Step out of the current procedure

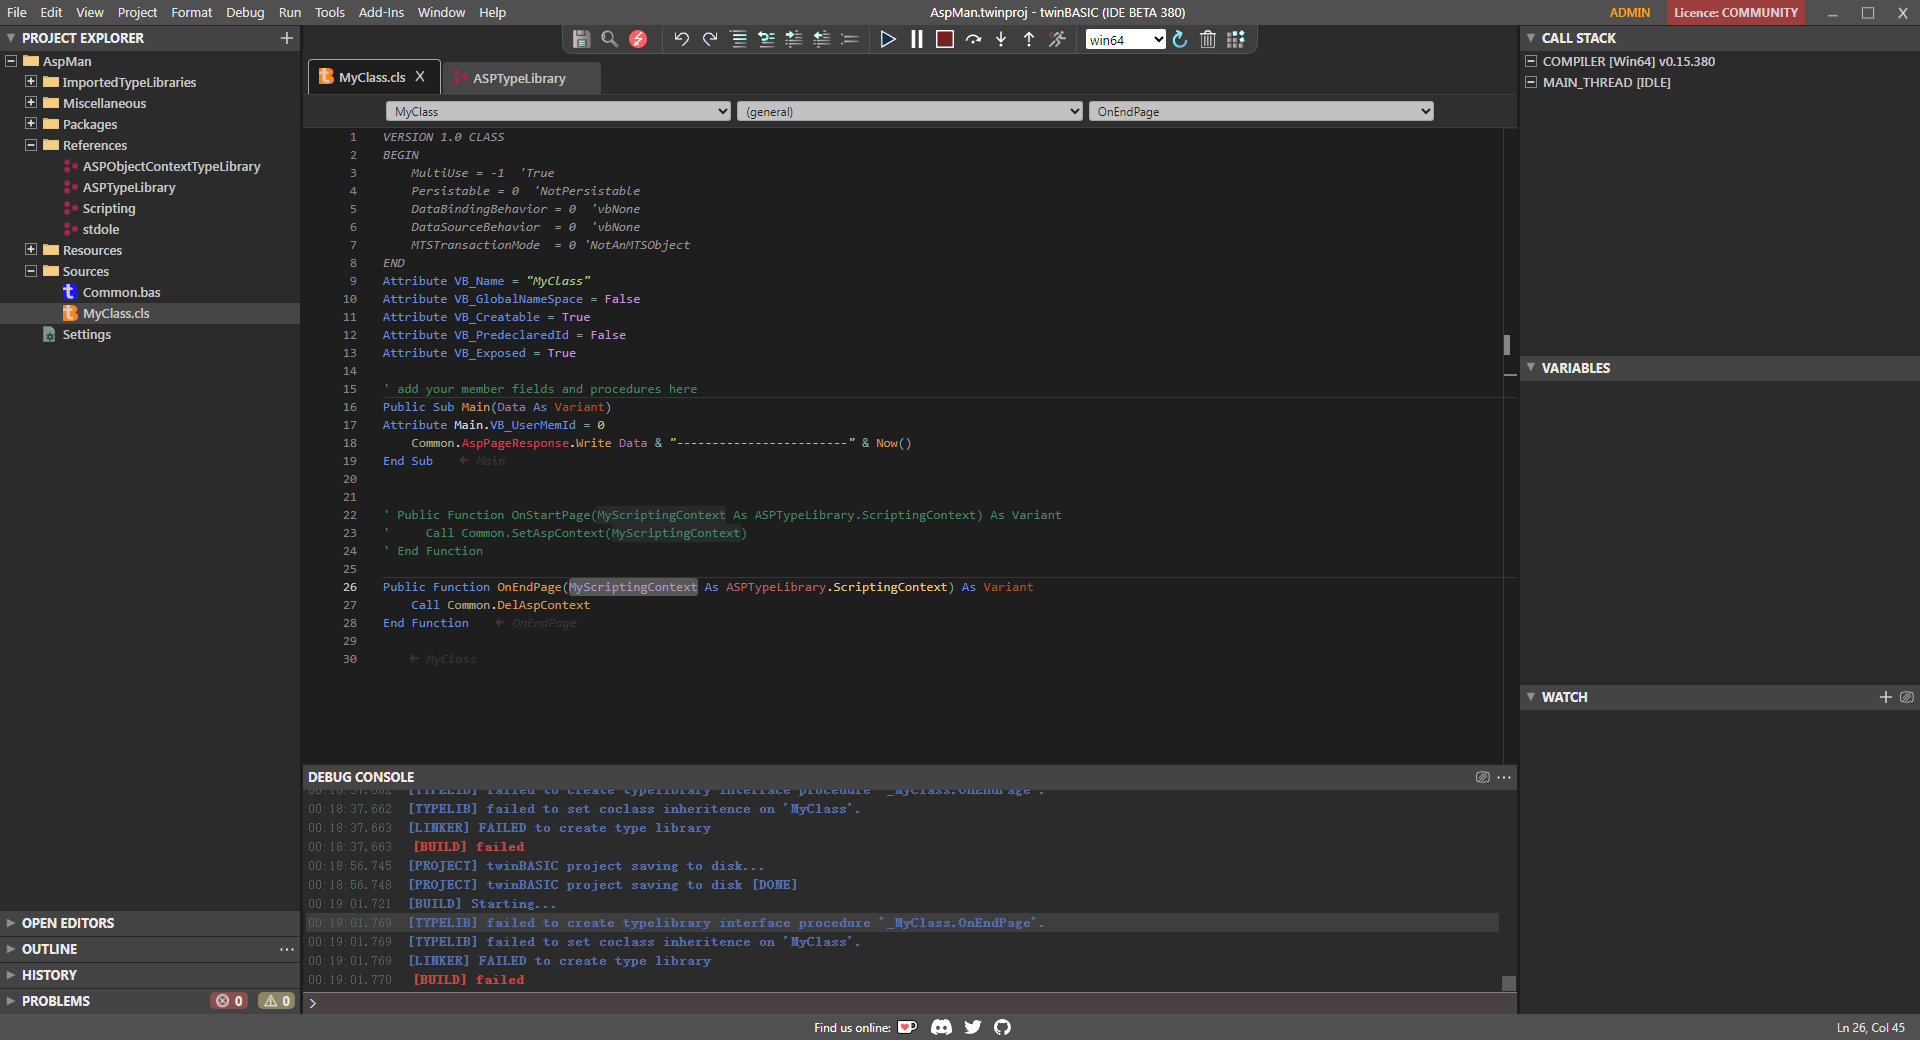pyautogui.click(x=1028, y=39)
